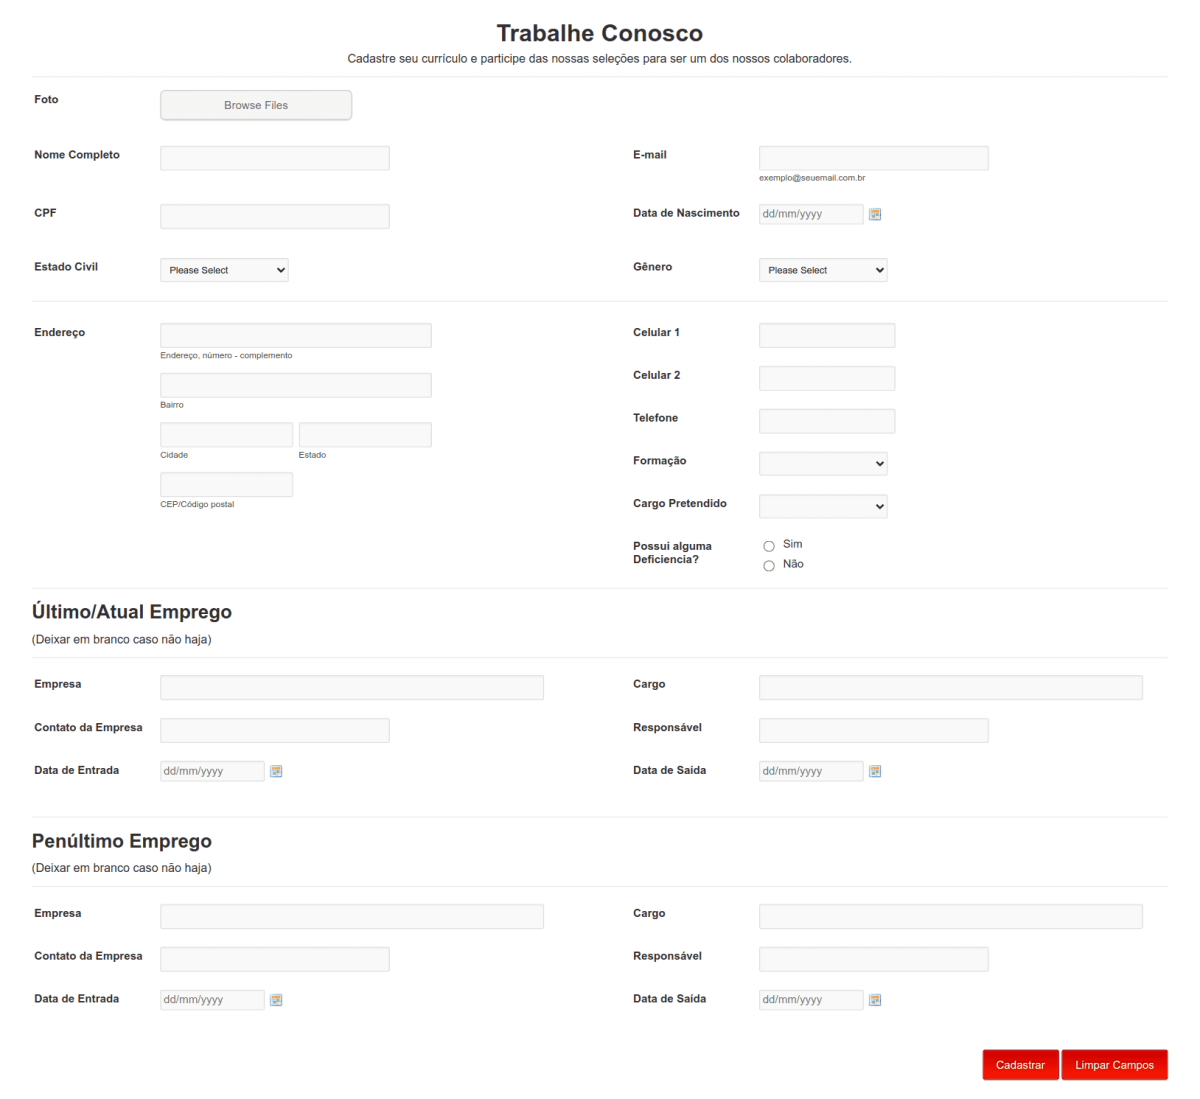This screenshot has width=1200, height=1099.
Task: Click the Empresa field under Último/Atual Emprego
Action: (x=351, y=687)
